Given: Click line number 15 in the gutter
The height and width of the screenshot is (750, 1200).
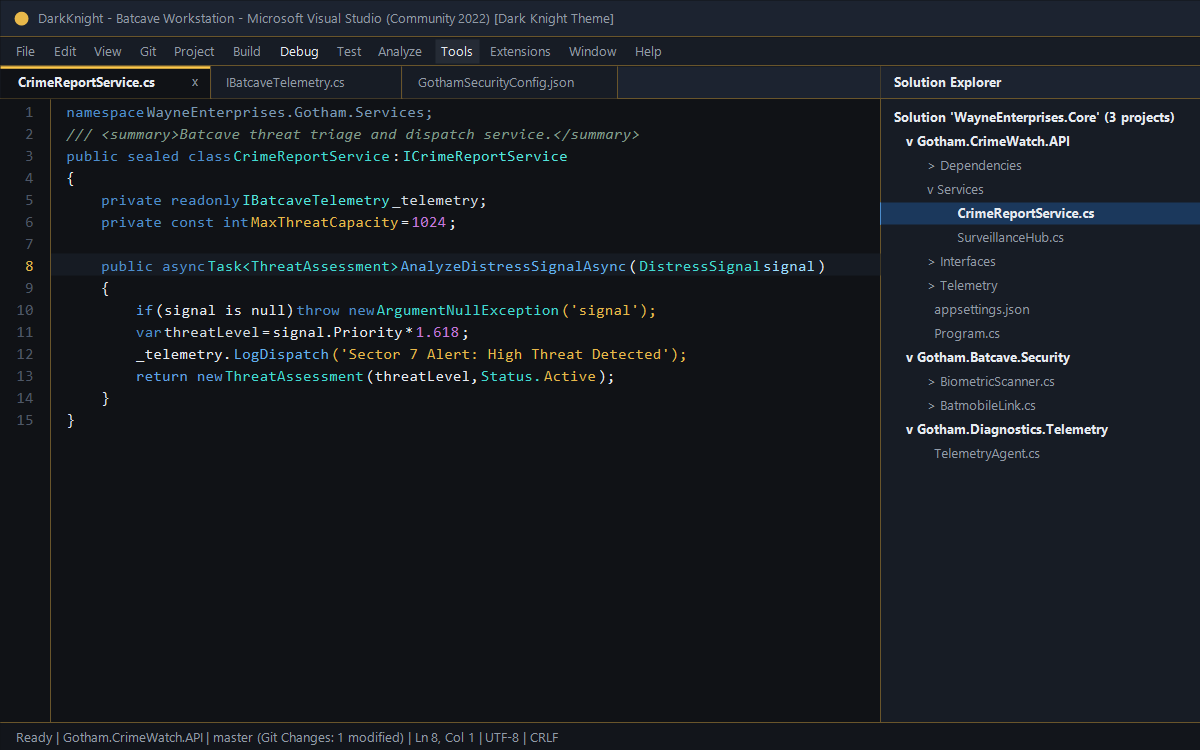Looking at the screenshot, I should [x=26, y=420].
